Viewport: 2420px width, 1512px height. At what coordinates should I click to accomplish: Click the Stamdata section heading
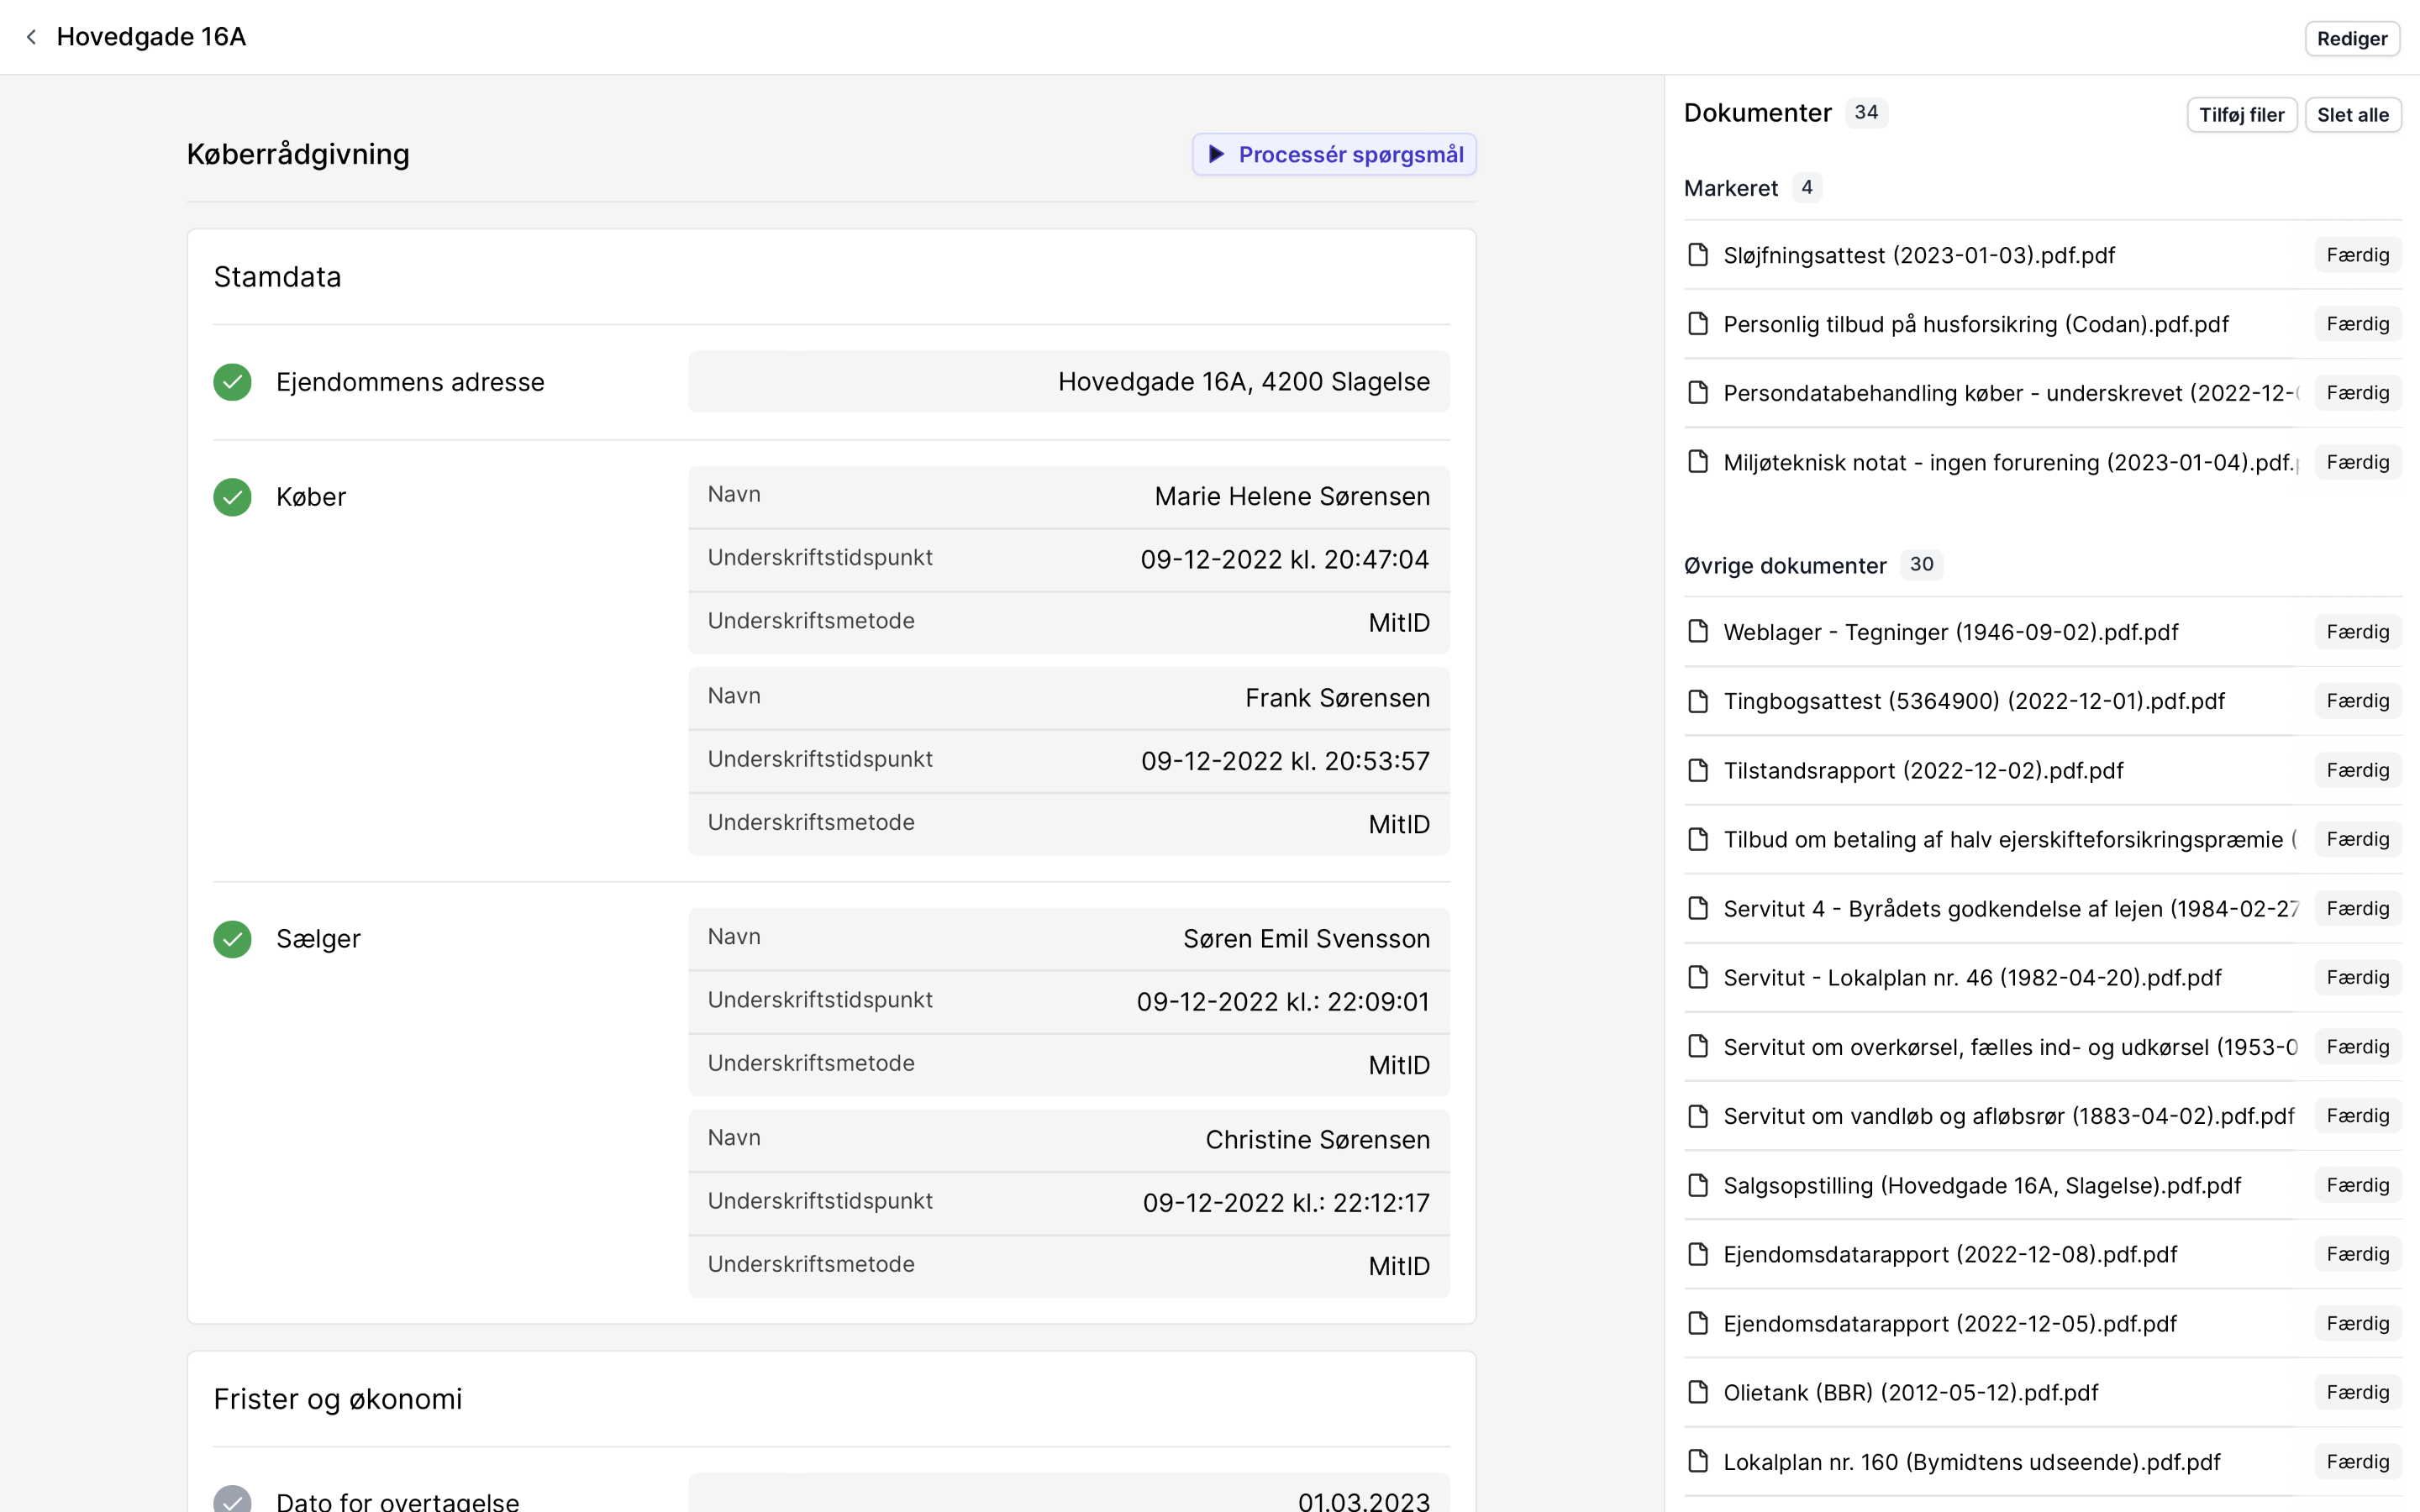point(277,277)
